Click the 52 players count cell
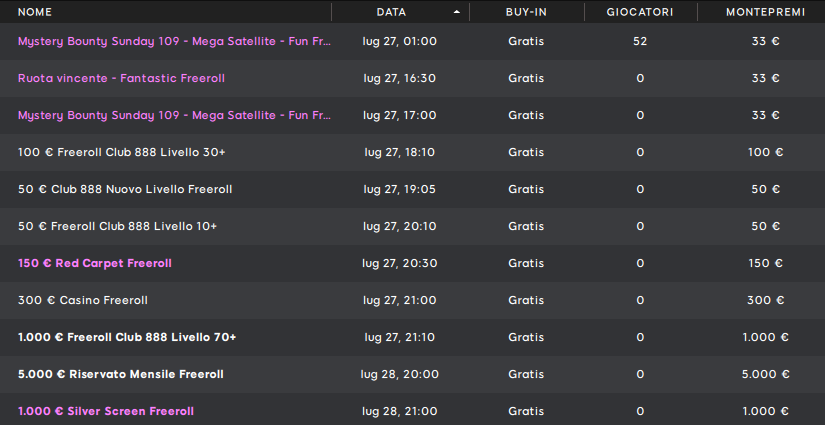 [640, 42]
